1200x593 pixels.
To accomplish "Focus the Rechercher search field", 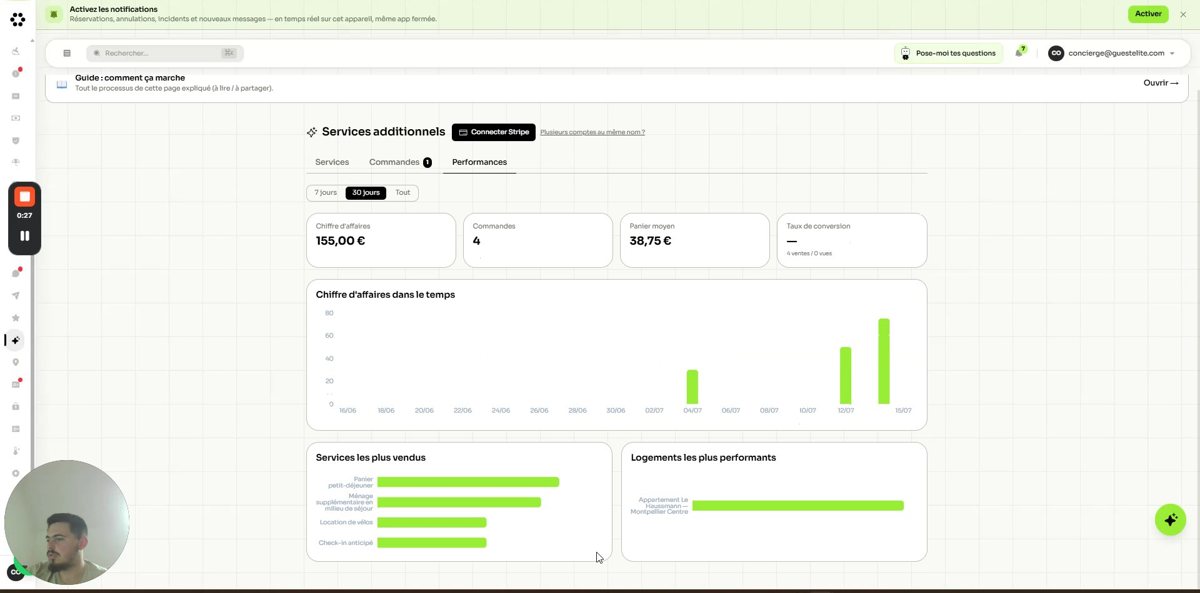I will tap(165, 53).
